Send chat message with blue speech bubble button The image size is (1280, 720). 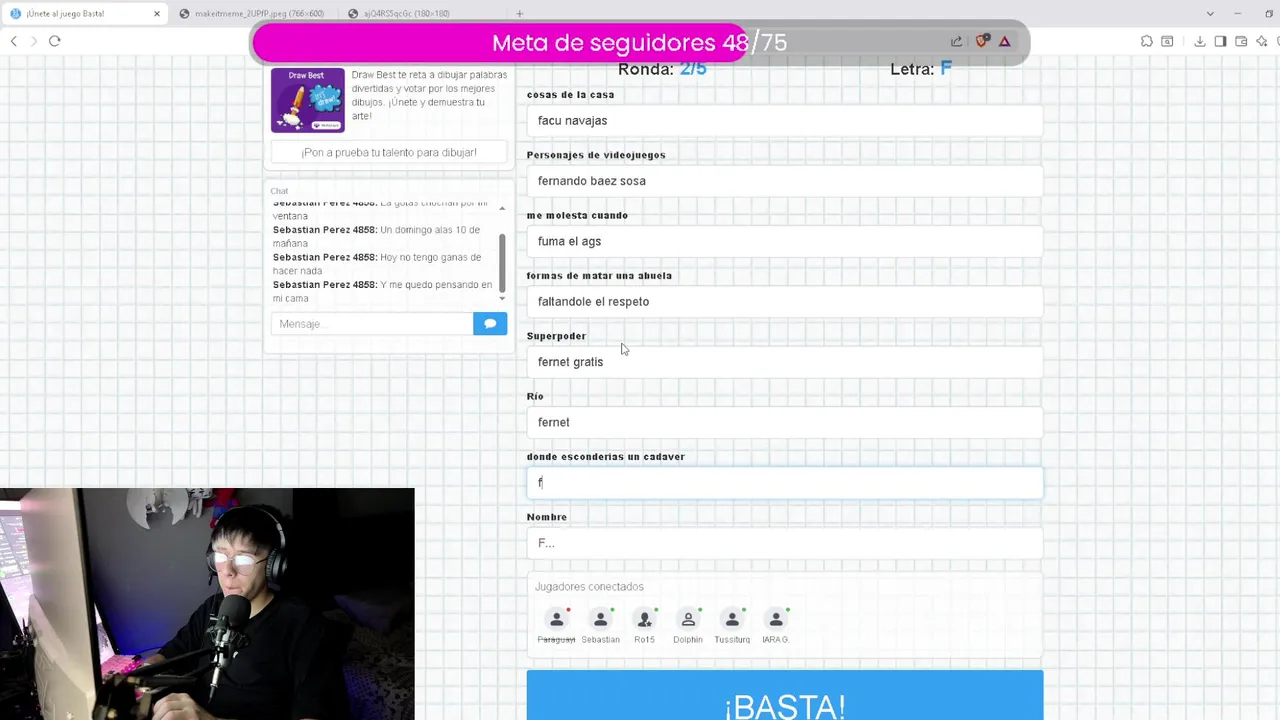click(490, 324)
